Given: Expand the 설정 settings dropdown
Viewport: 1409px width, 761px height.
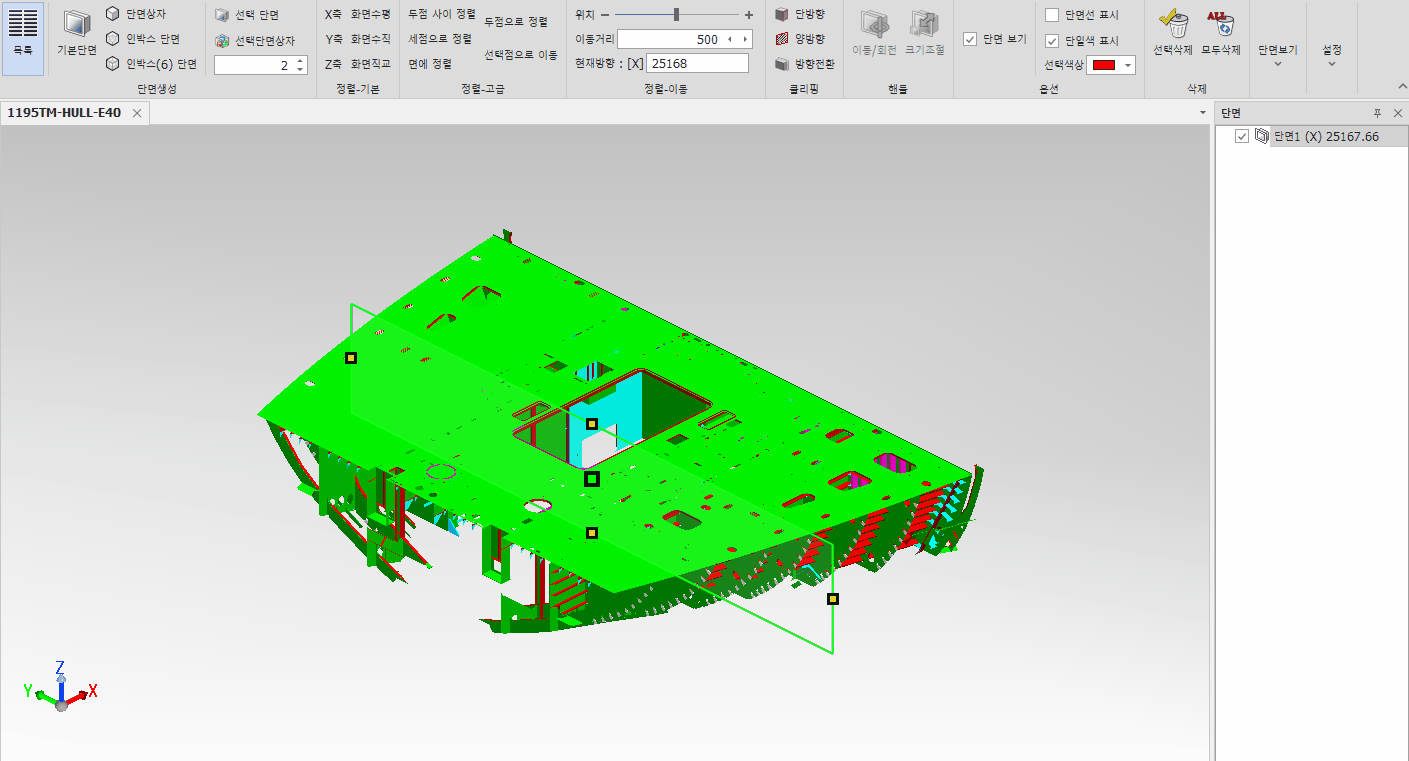Looking at the screenshot, I should point(1331,56).
